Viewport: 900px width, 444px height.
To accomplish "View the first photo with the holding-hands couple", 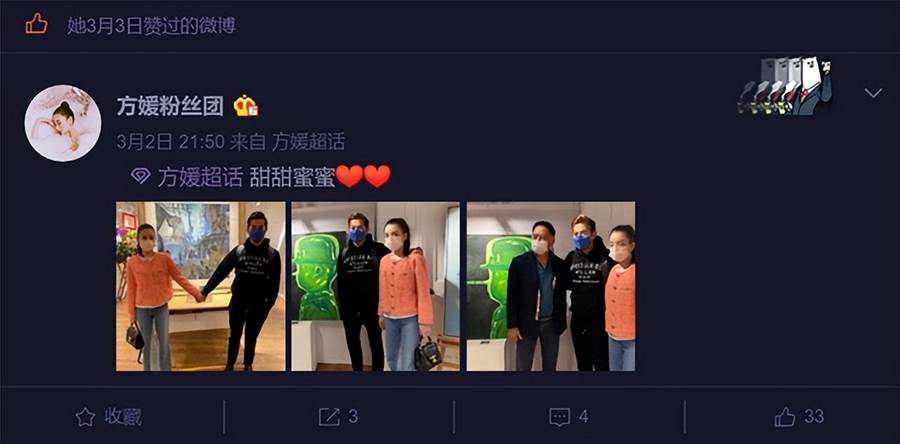I will click(200, 286).
